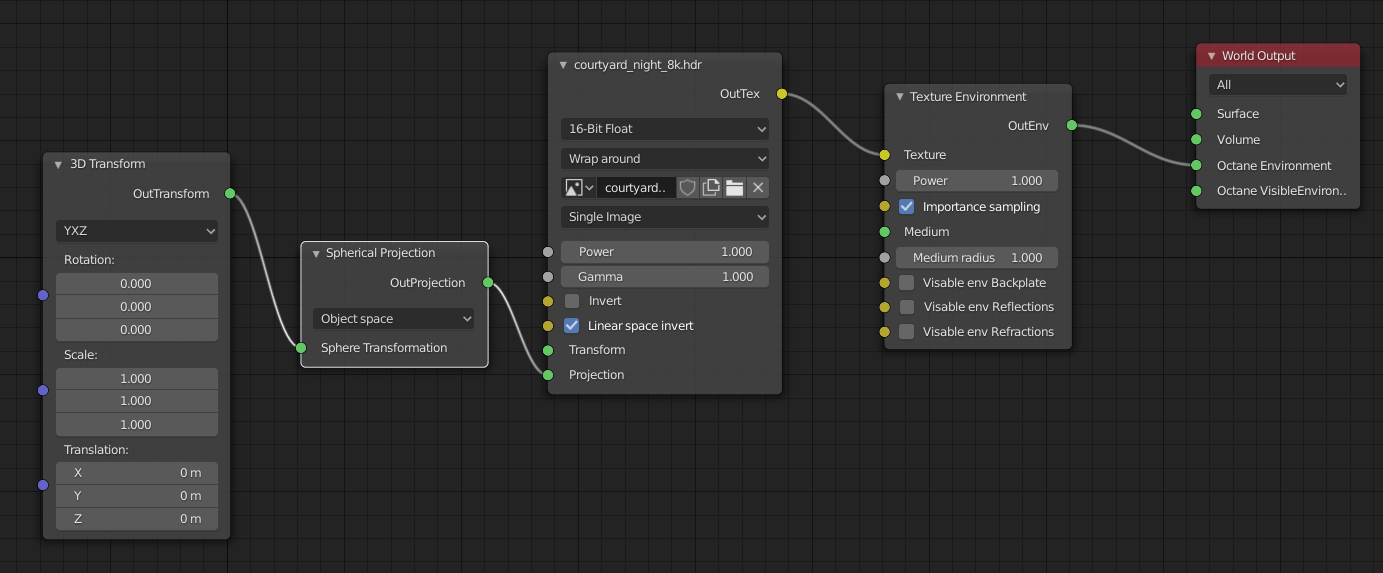Screen dimensions: 1383x573
Task: Open the Wrap around dropdown
Action: pos(665,159)
